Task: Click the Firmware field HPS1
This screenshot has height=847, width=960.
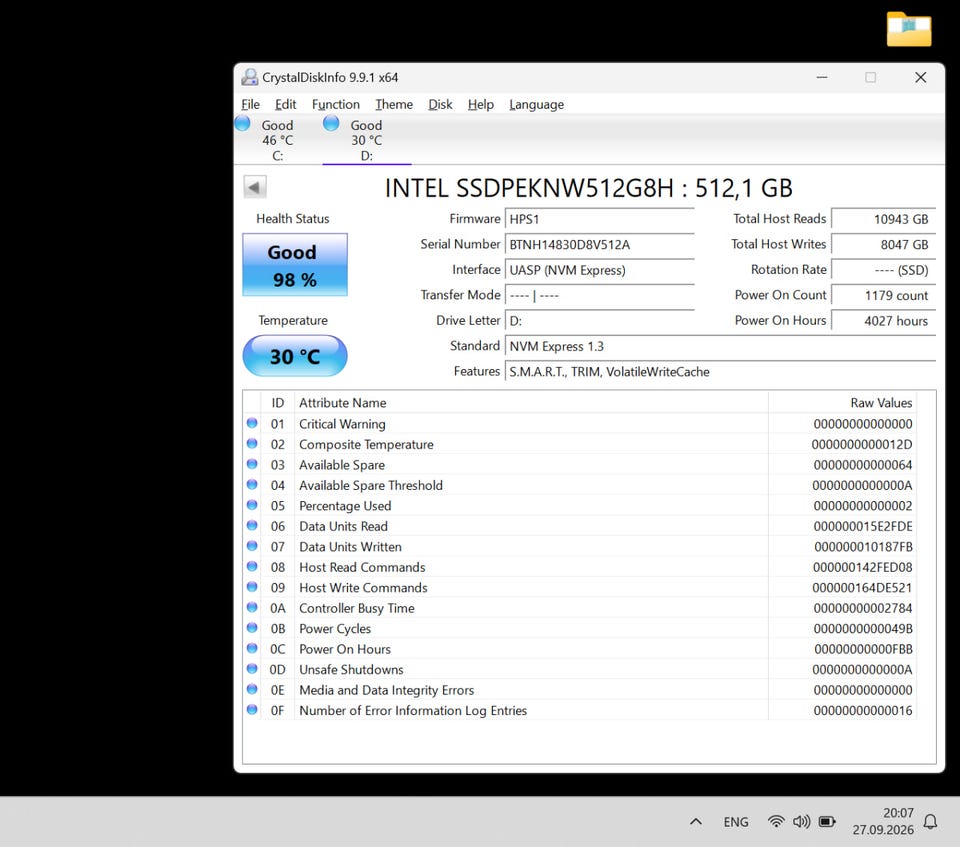Action: pyautogui.click(x=599, y=219)
